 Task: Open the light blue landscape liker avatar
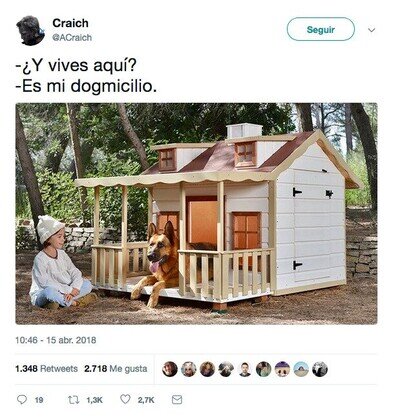click(301, 369)
